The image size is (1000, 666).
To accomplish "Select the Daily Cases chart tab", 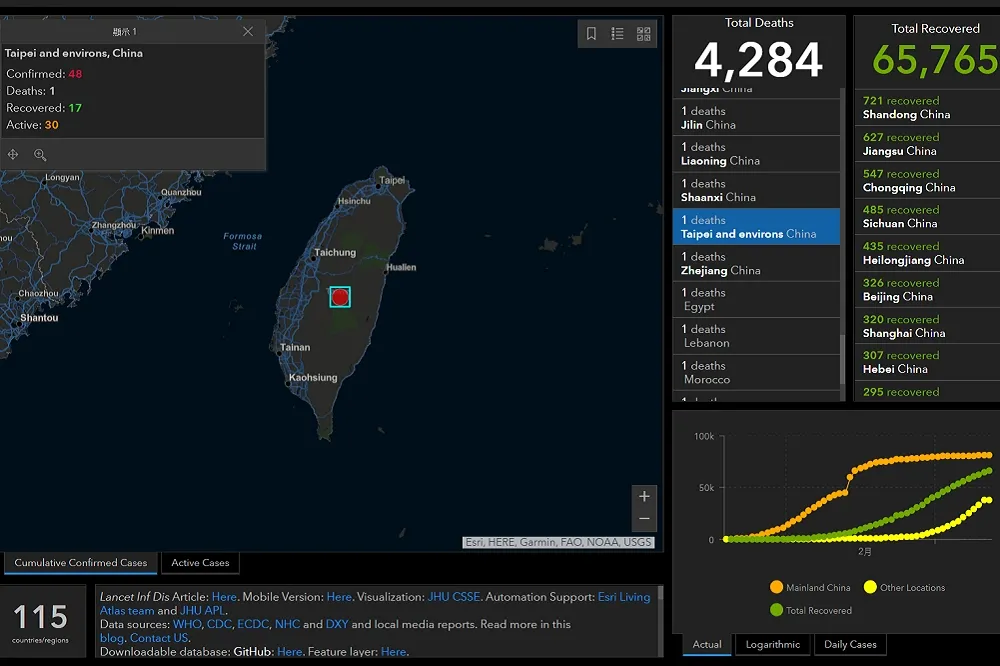I will (850, 644).
